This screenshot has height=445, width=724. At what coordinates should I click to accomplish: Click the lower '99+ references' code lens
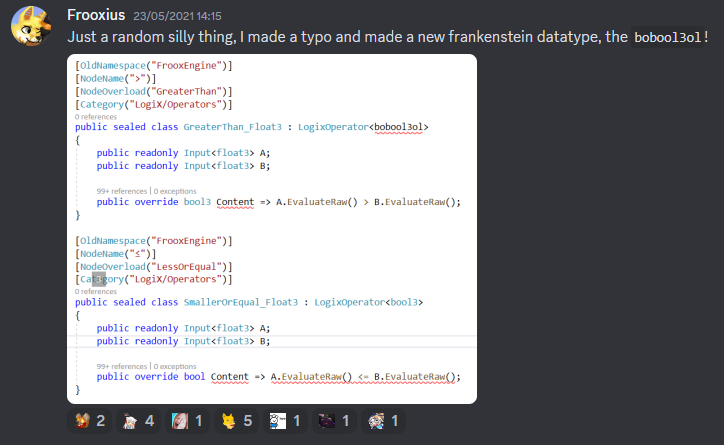[x=120, y=366]
